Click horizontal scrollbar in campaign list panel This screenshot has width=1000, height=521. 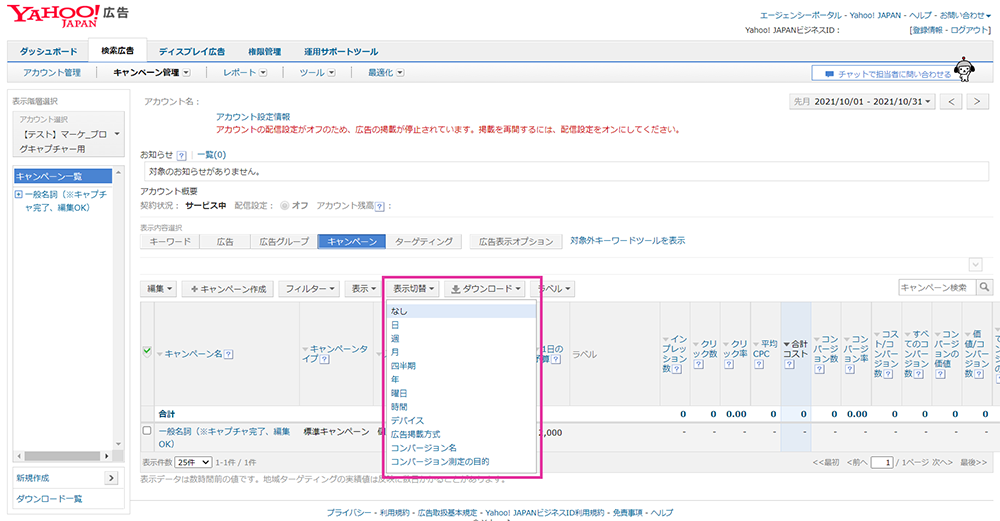click(62, 456)
